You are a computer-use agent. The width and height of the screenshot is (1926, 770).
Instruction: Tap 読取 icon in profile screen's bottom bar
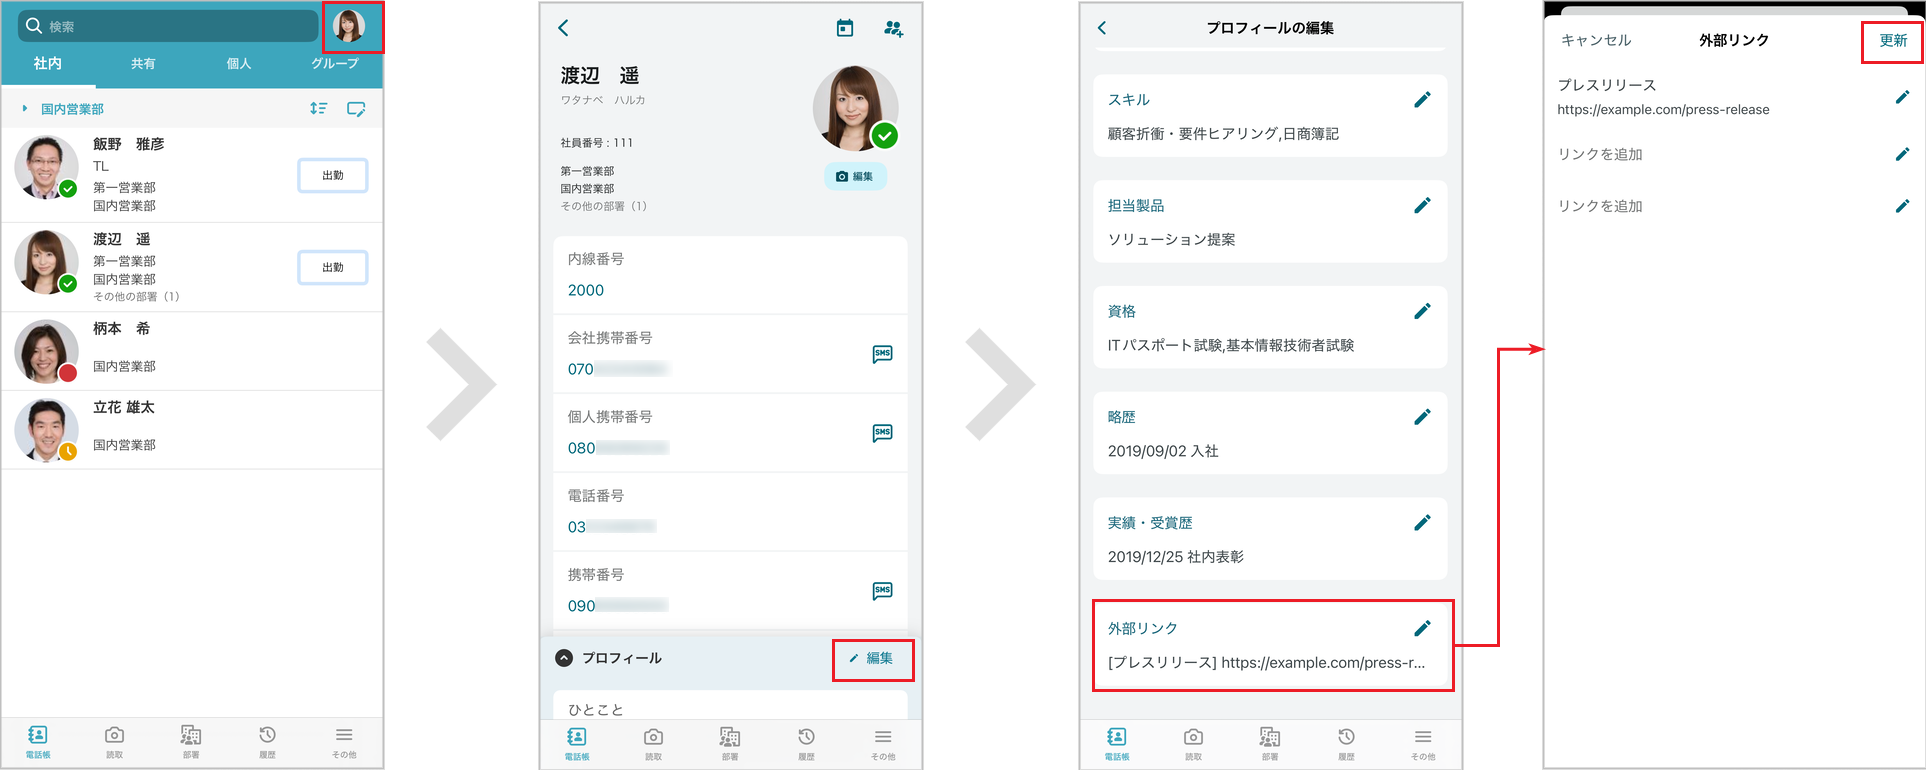click(654, 744)
